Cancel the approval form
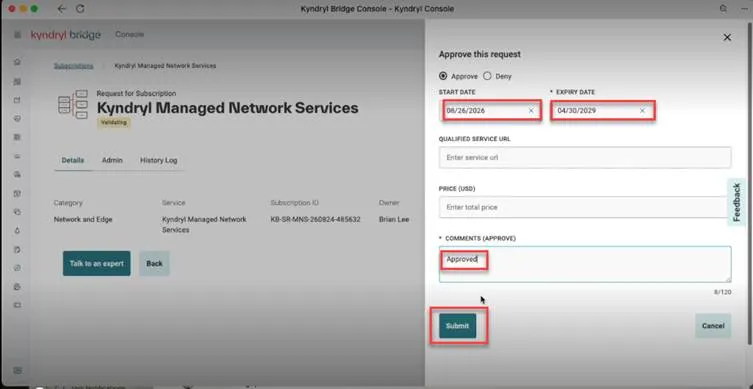This screenshot has width=753, height=389. tap(713, 326)
